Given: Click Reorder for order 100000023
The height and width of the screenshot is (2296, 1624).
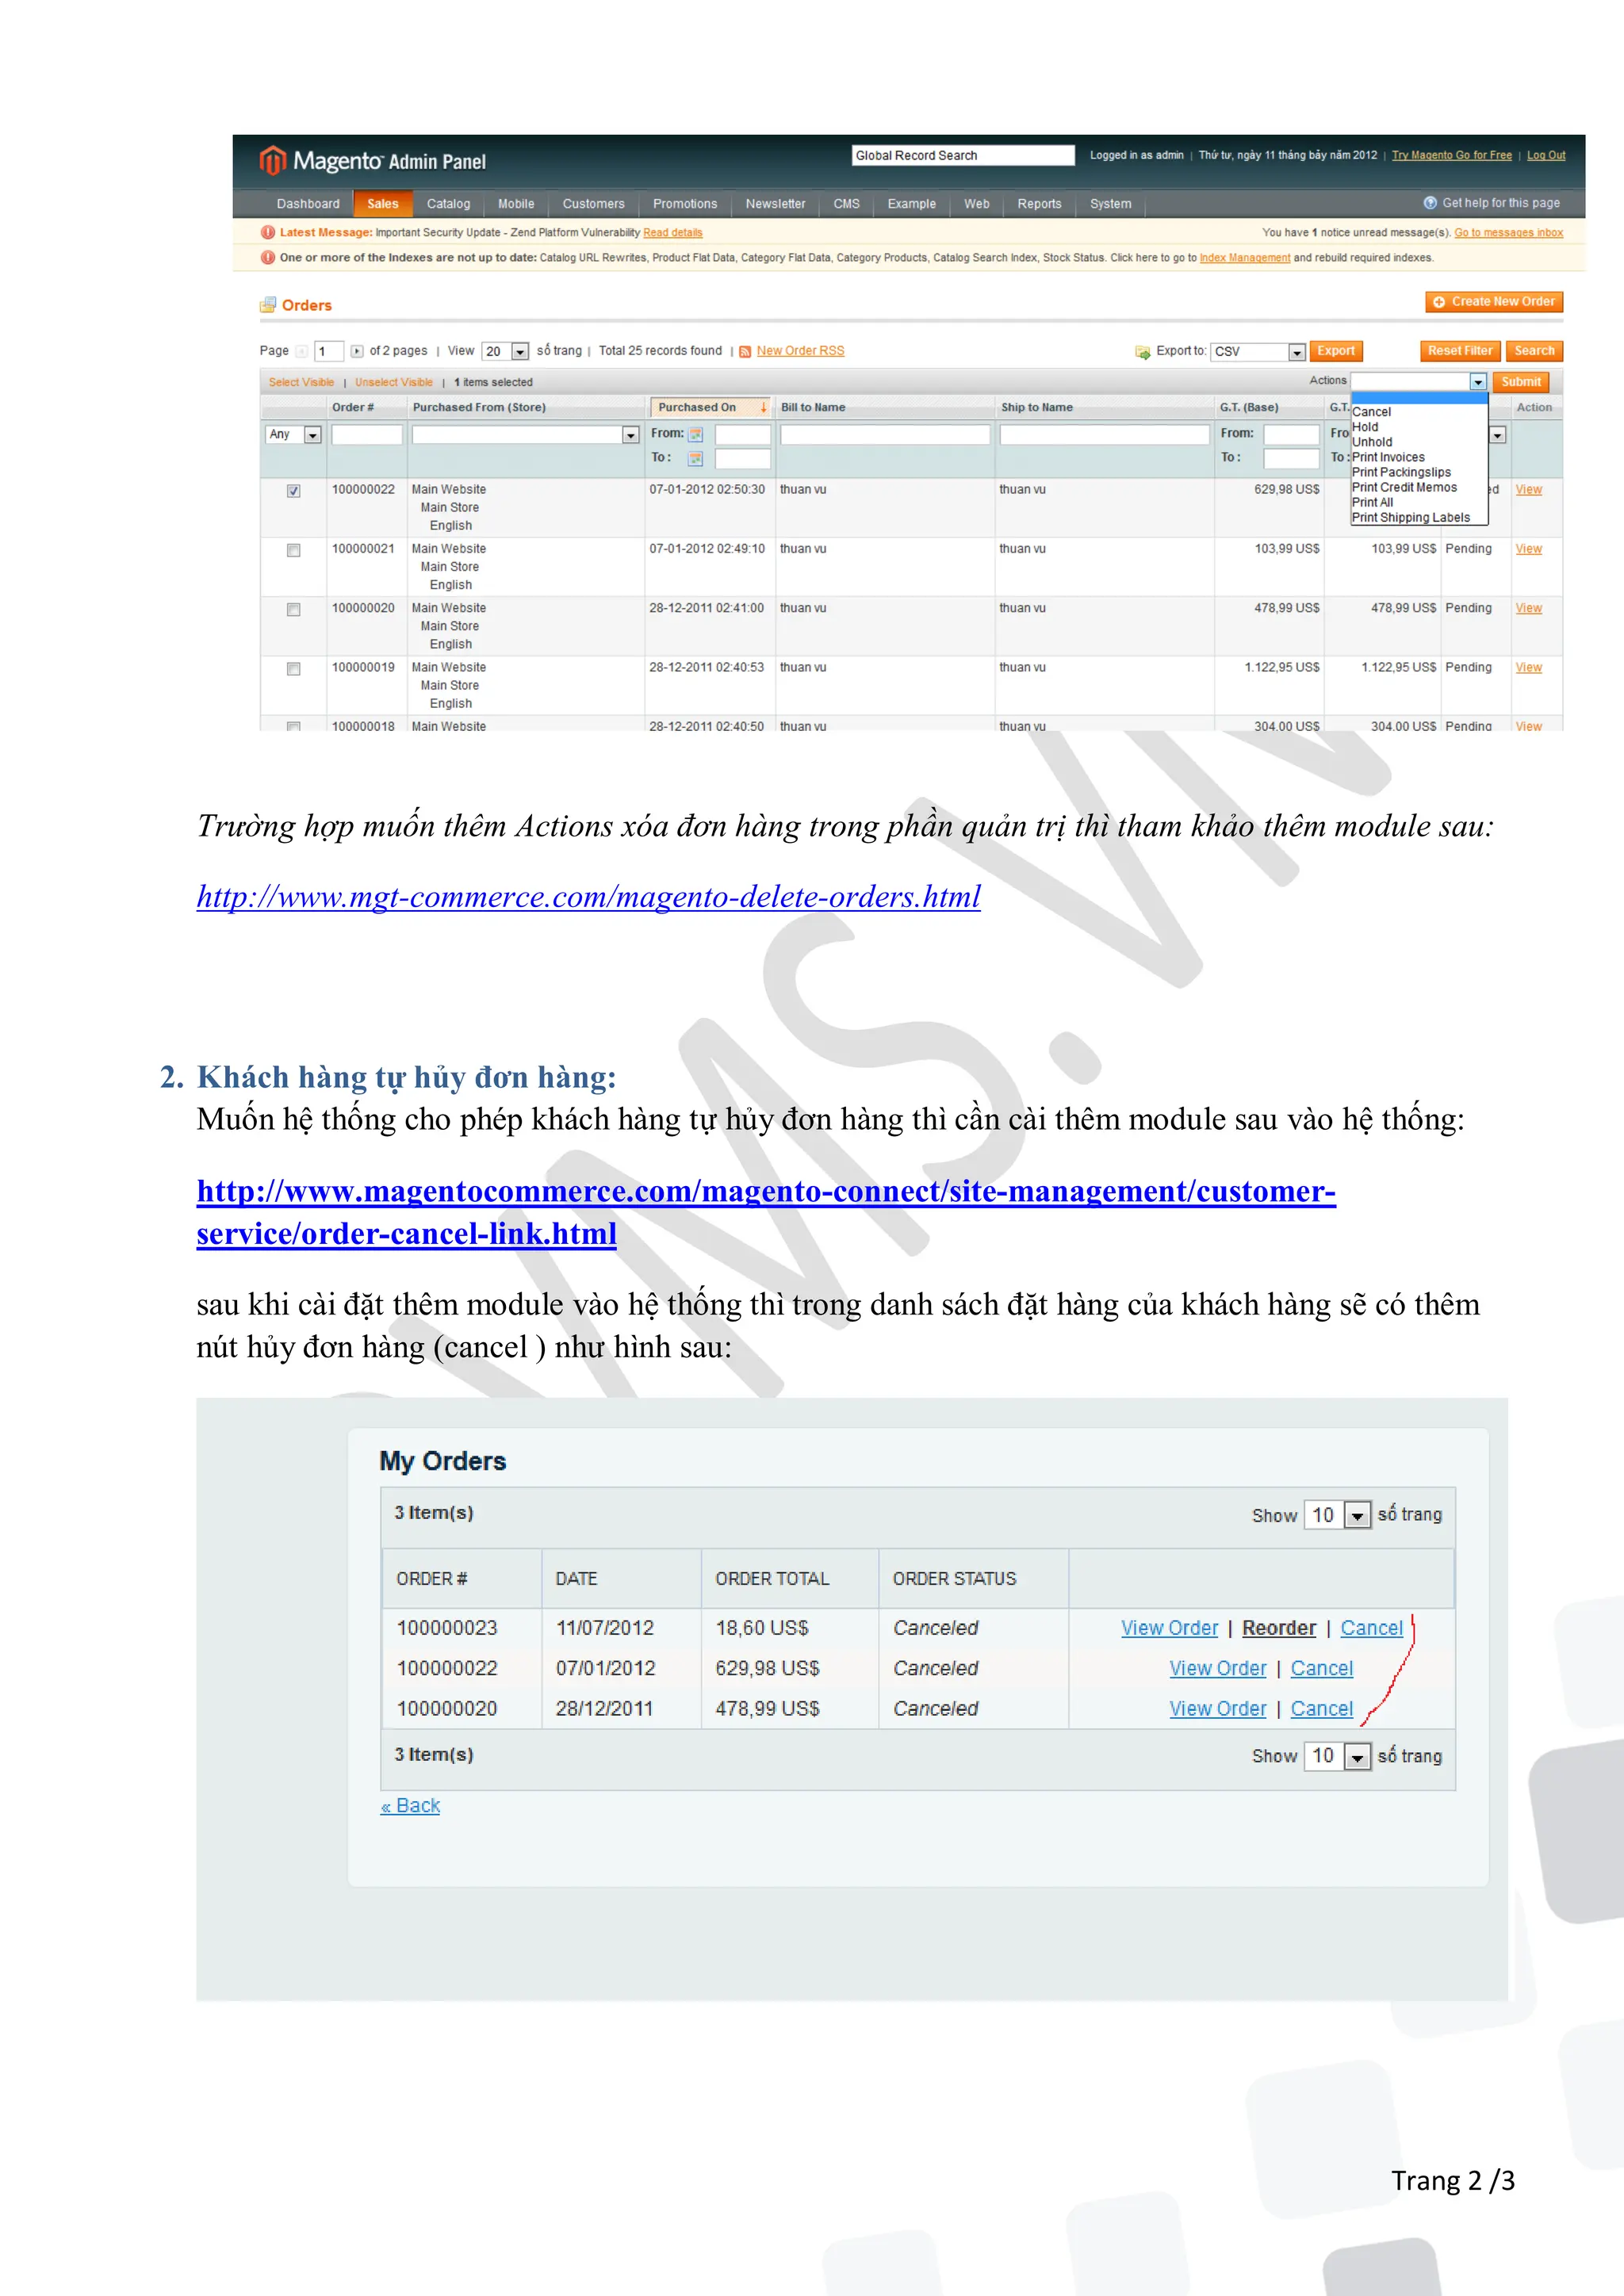Looking at the screenshot, I should [x=1279, y=1628].
